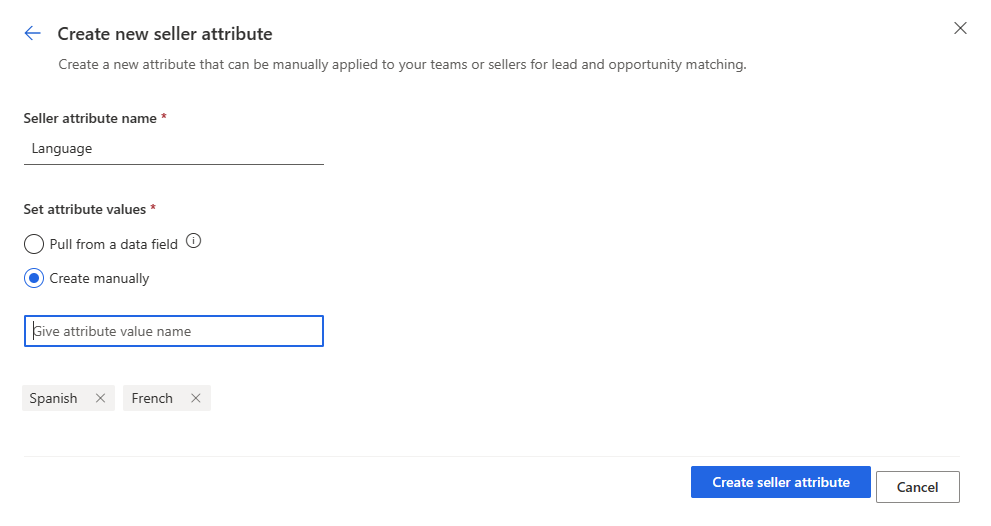Image resolution: width=991 pixels, height=526 pixels.
Task: Click the Create new seller attribute heading
Action: point(165,34)
